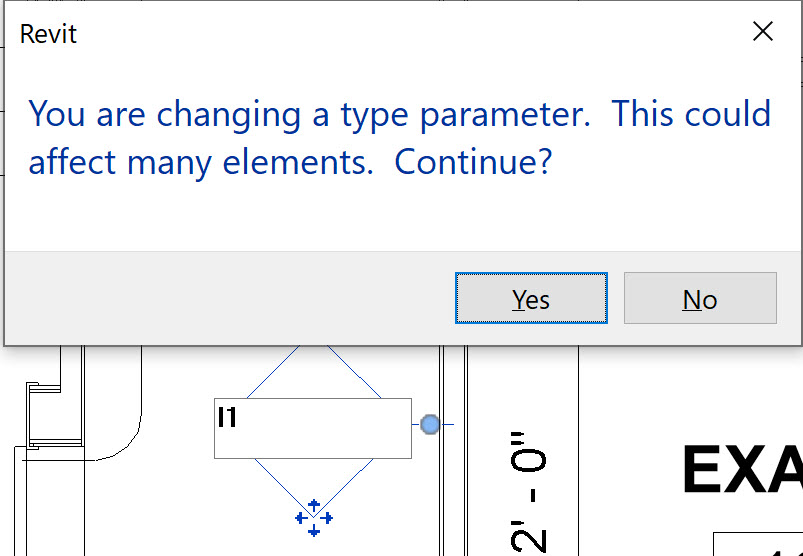Viewport: 803px width, 556px height.
Task: Select the blue circular grip beside the tag
Action: tap(430, 424)
